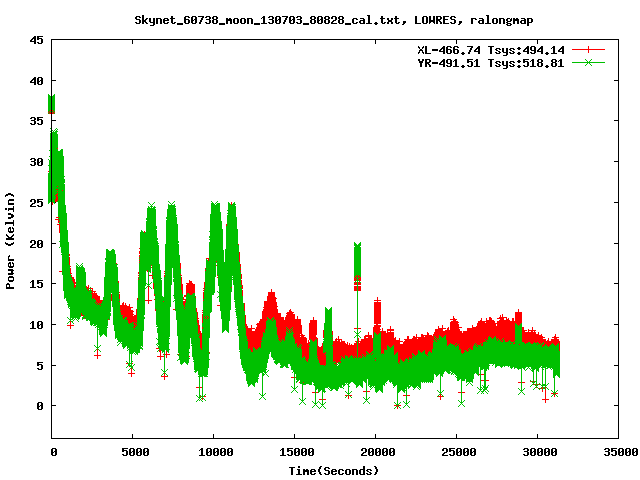The image size is (640, 480).
Task: Click the x-axis tick label 25000
Action: [x=459, y=452]
